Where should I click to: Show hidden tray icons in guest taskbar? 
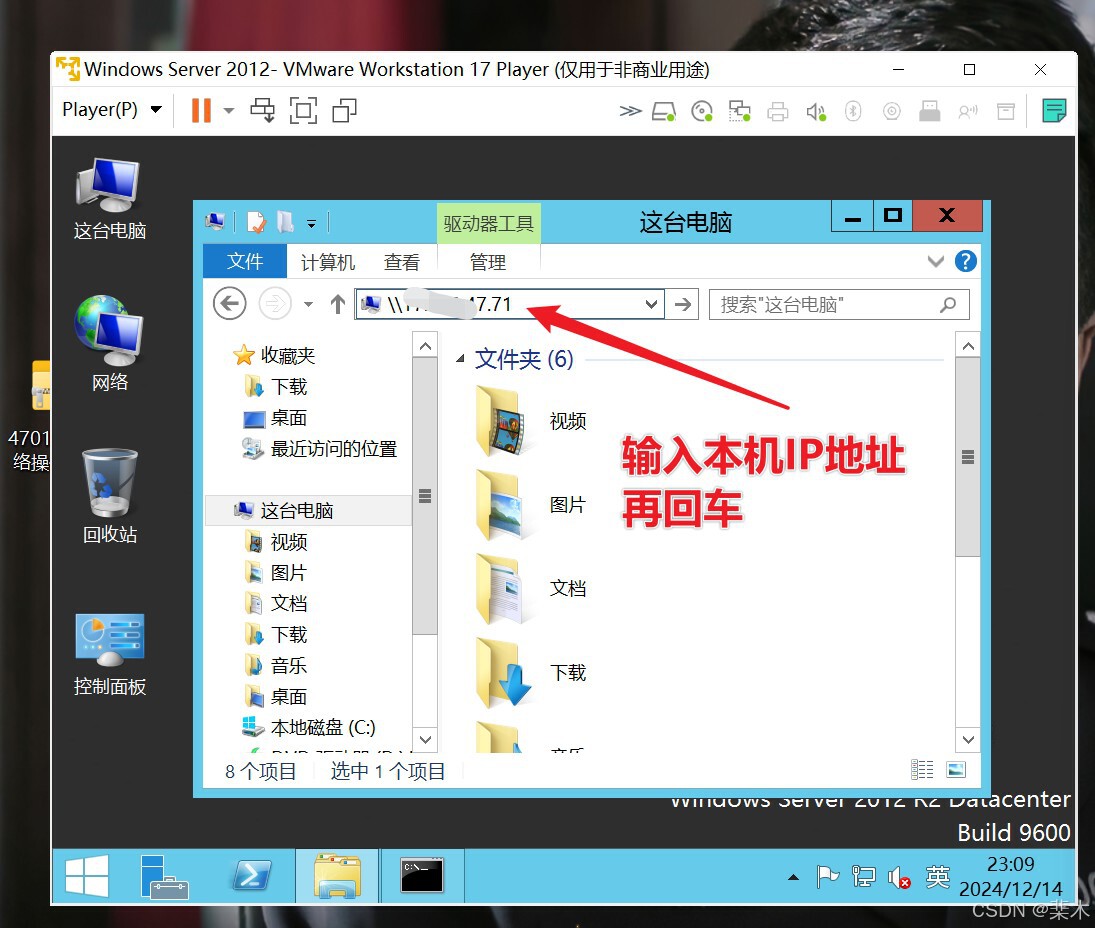(793, 877)
